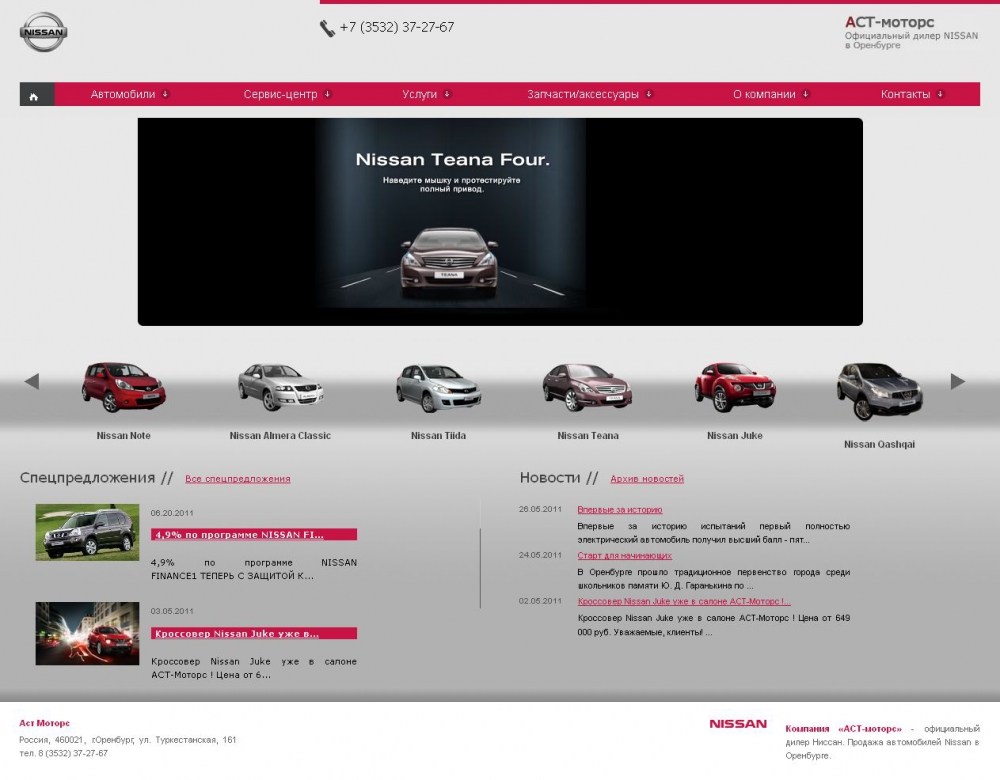
Task: Select the Nissan Teana car image
Action: (587, 386)
